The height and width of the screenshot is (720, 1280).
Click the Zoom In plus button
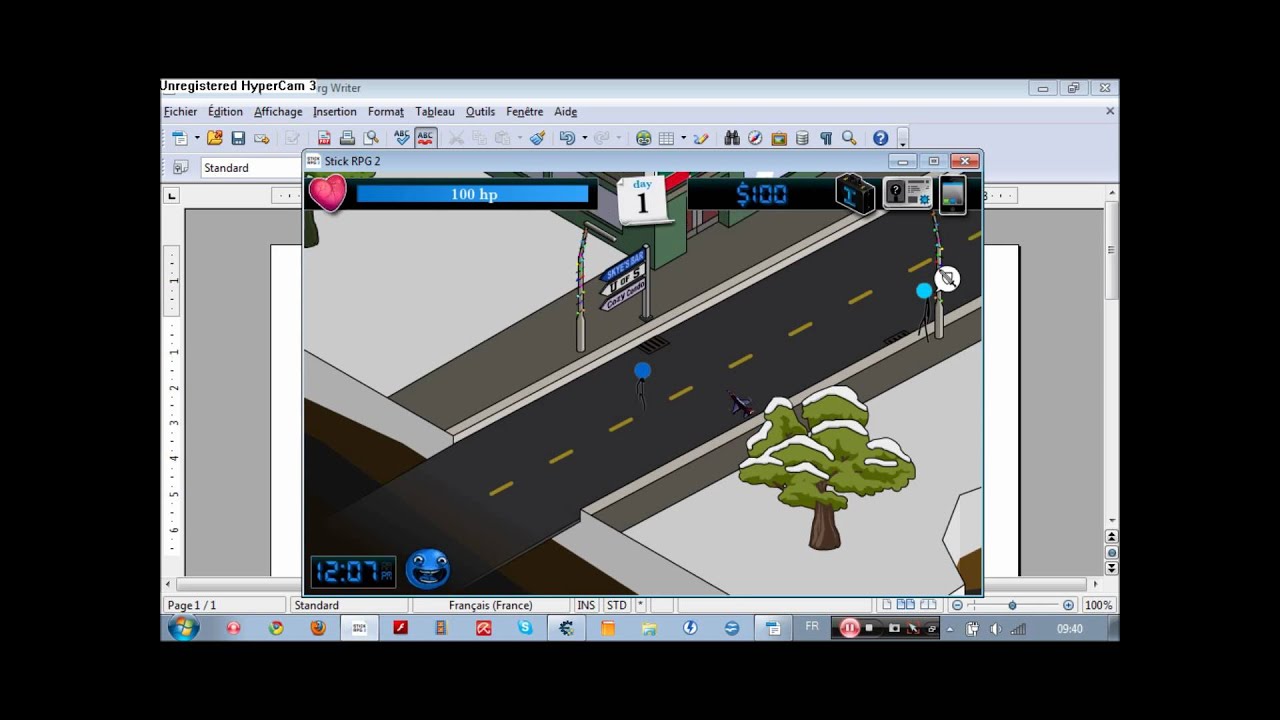1068,605
